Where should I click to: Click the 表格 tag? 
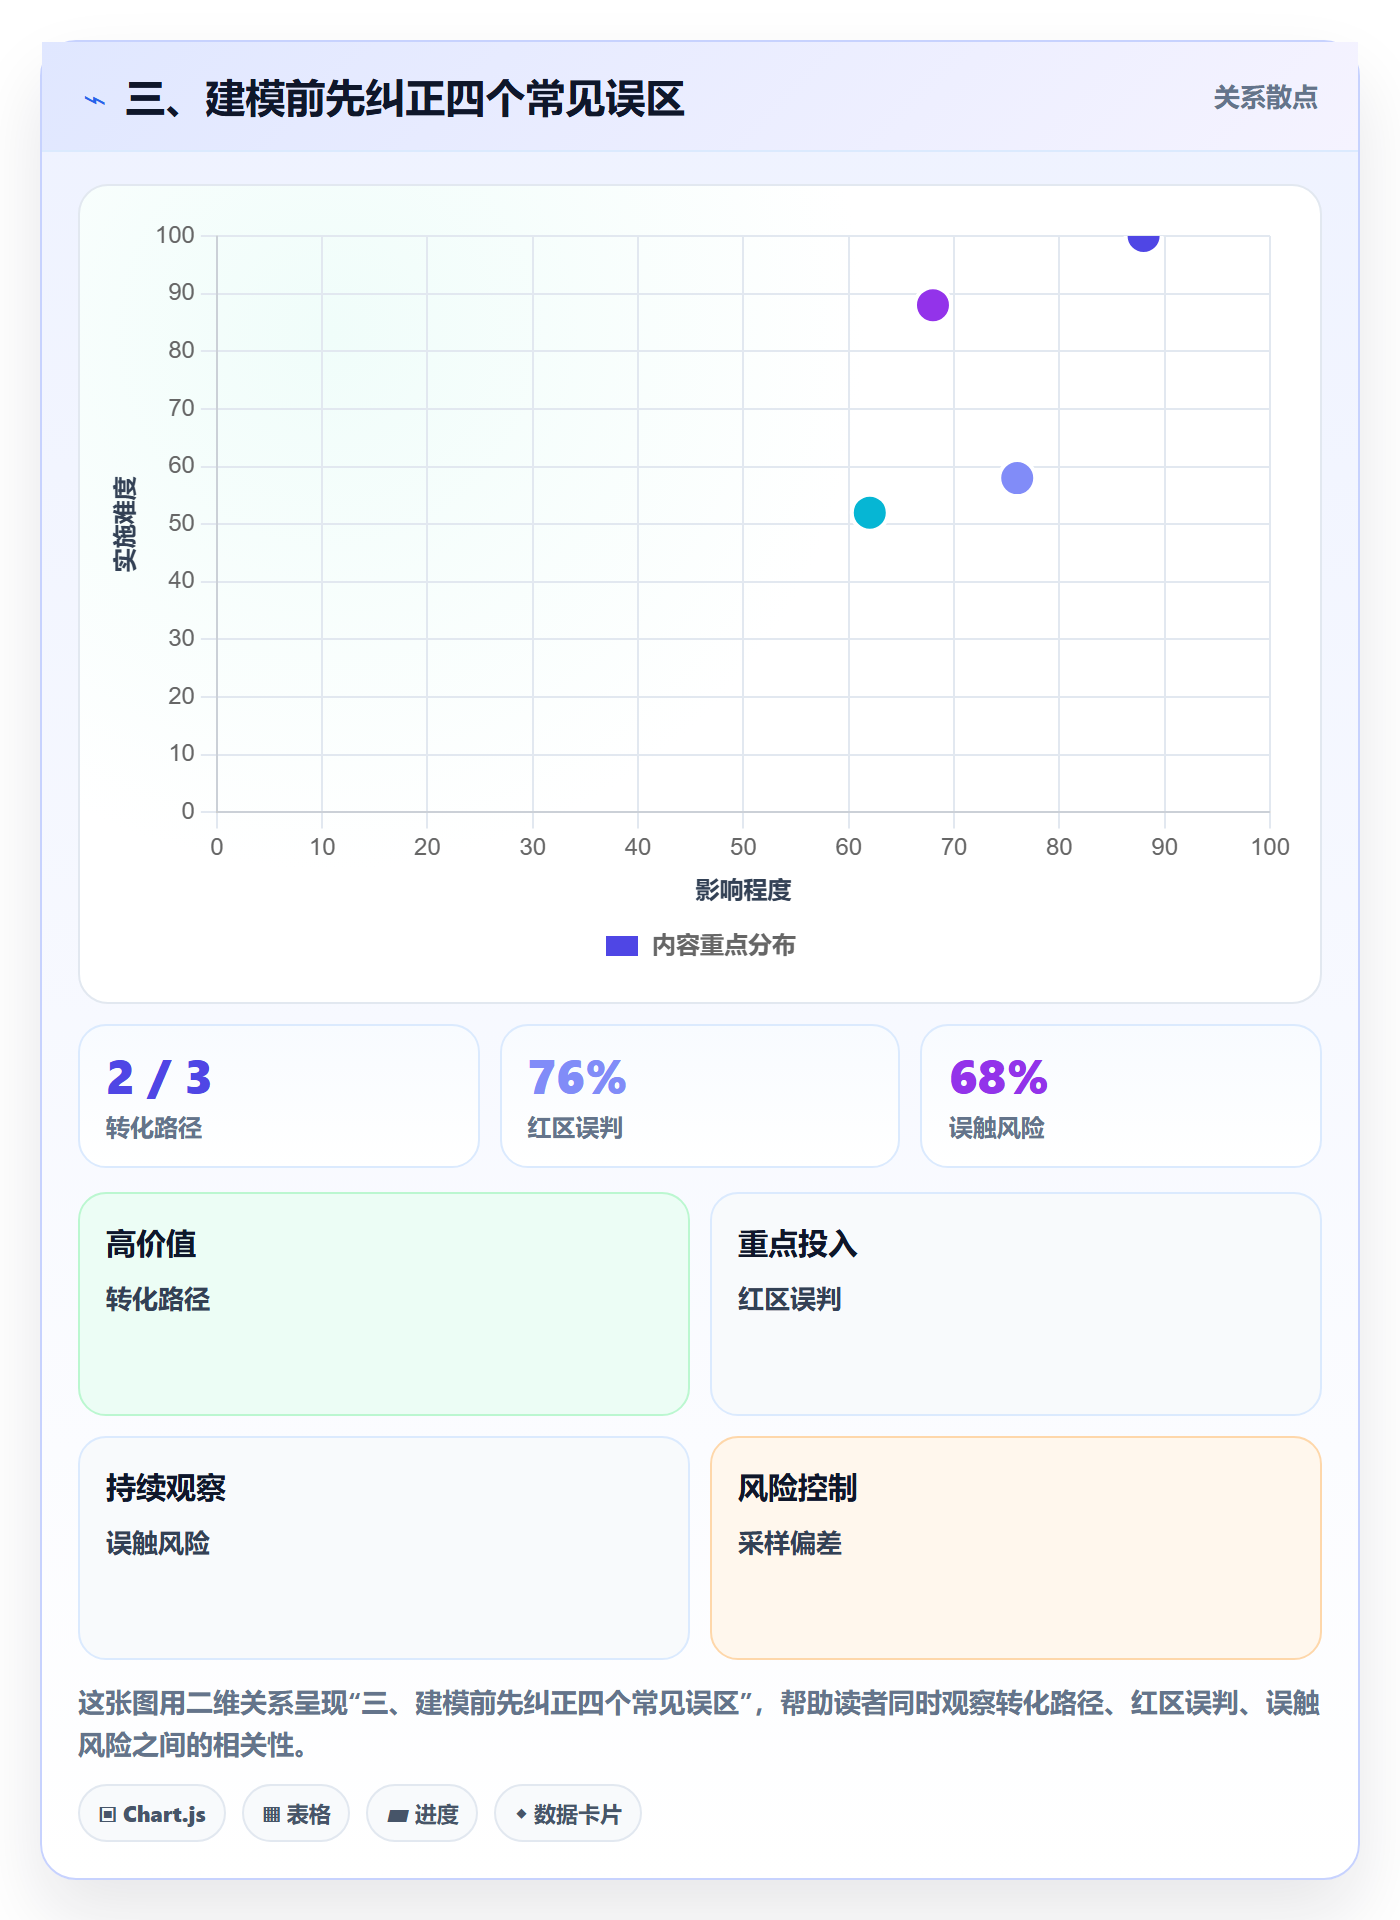(296, 1814)
